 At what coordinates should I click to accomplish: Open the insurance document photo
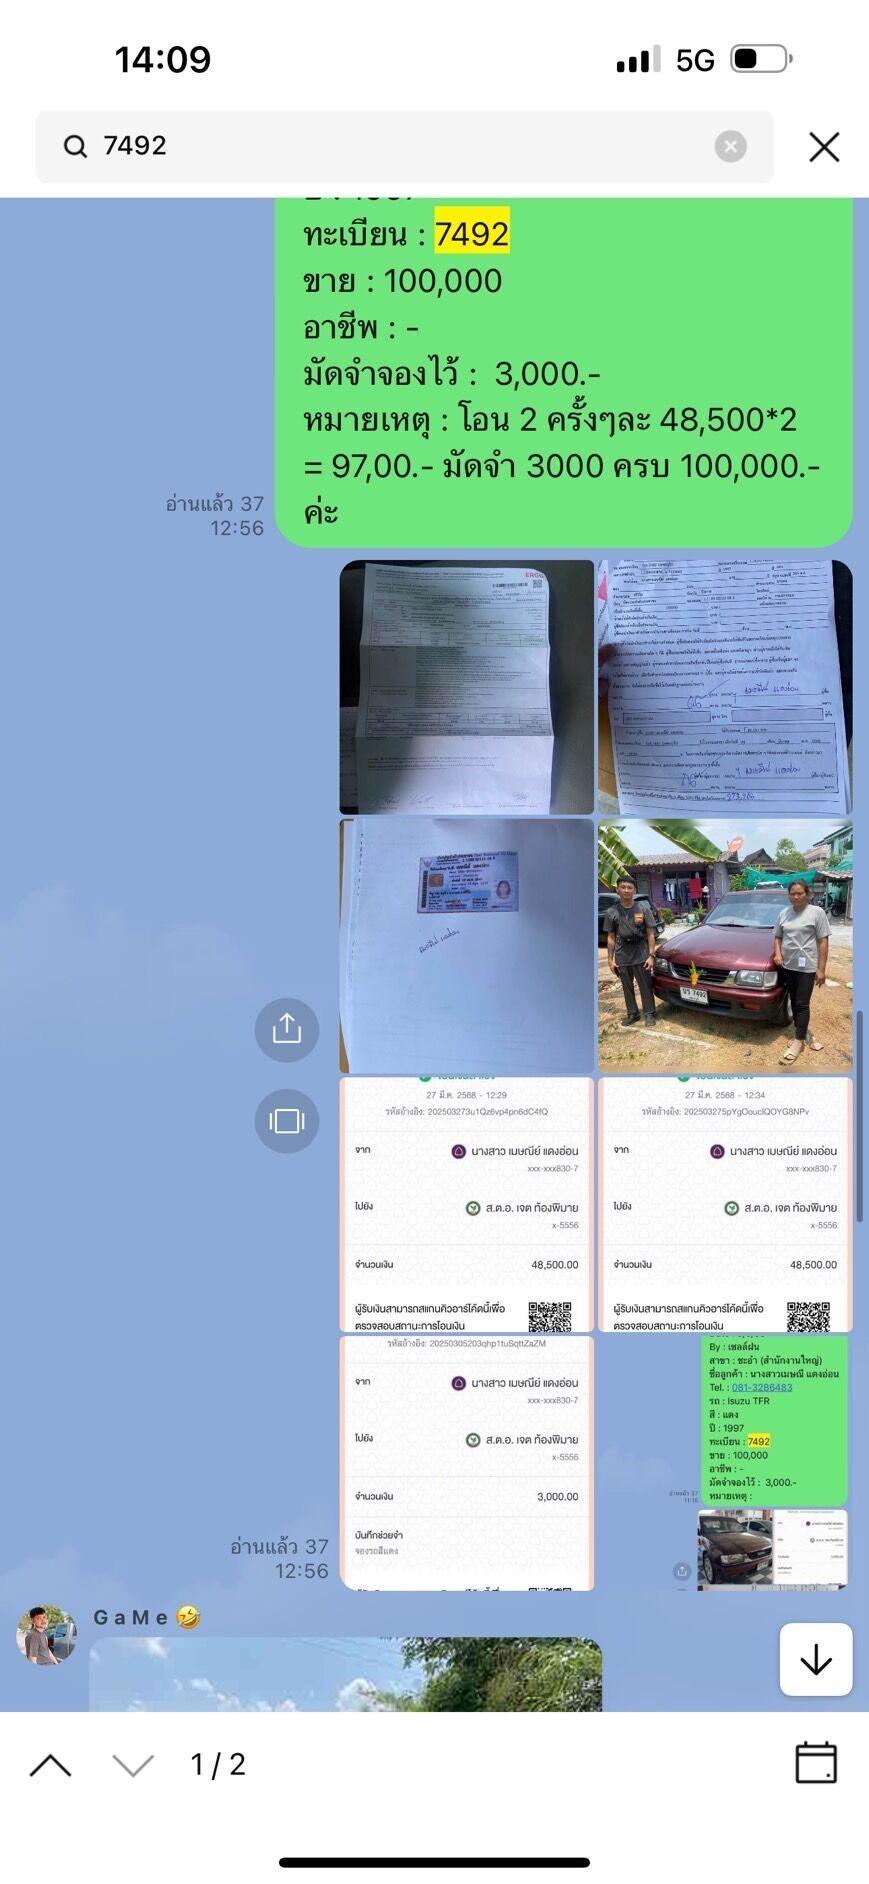click(x=466, y=687)
